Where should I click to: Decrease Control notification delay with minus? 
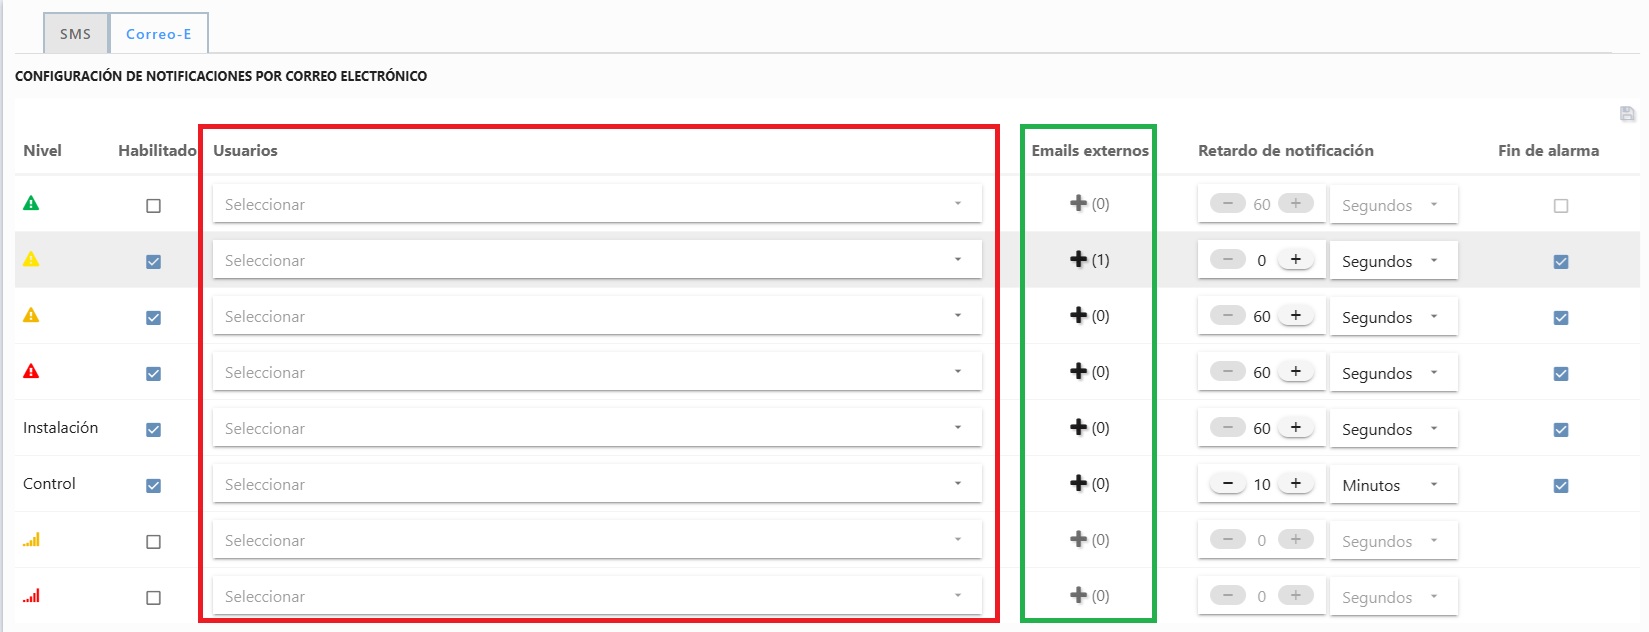(1228, 484)
